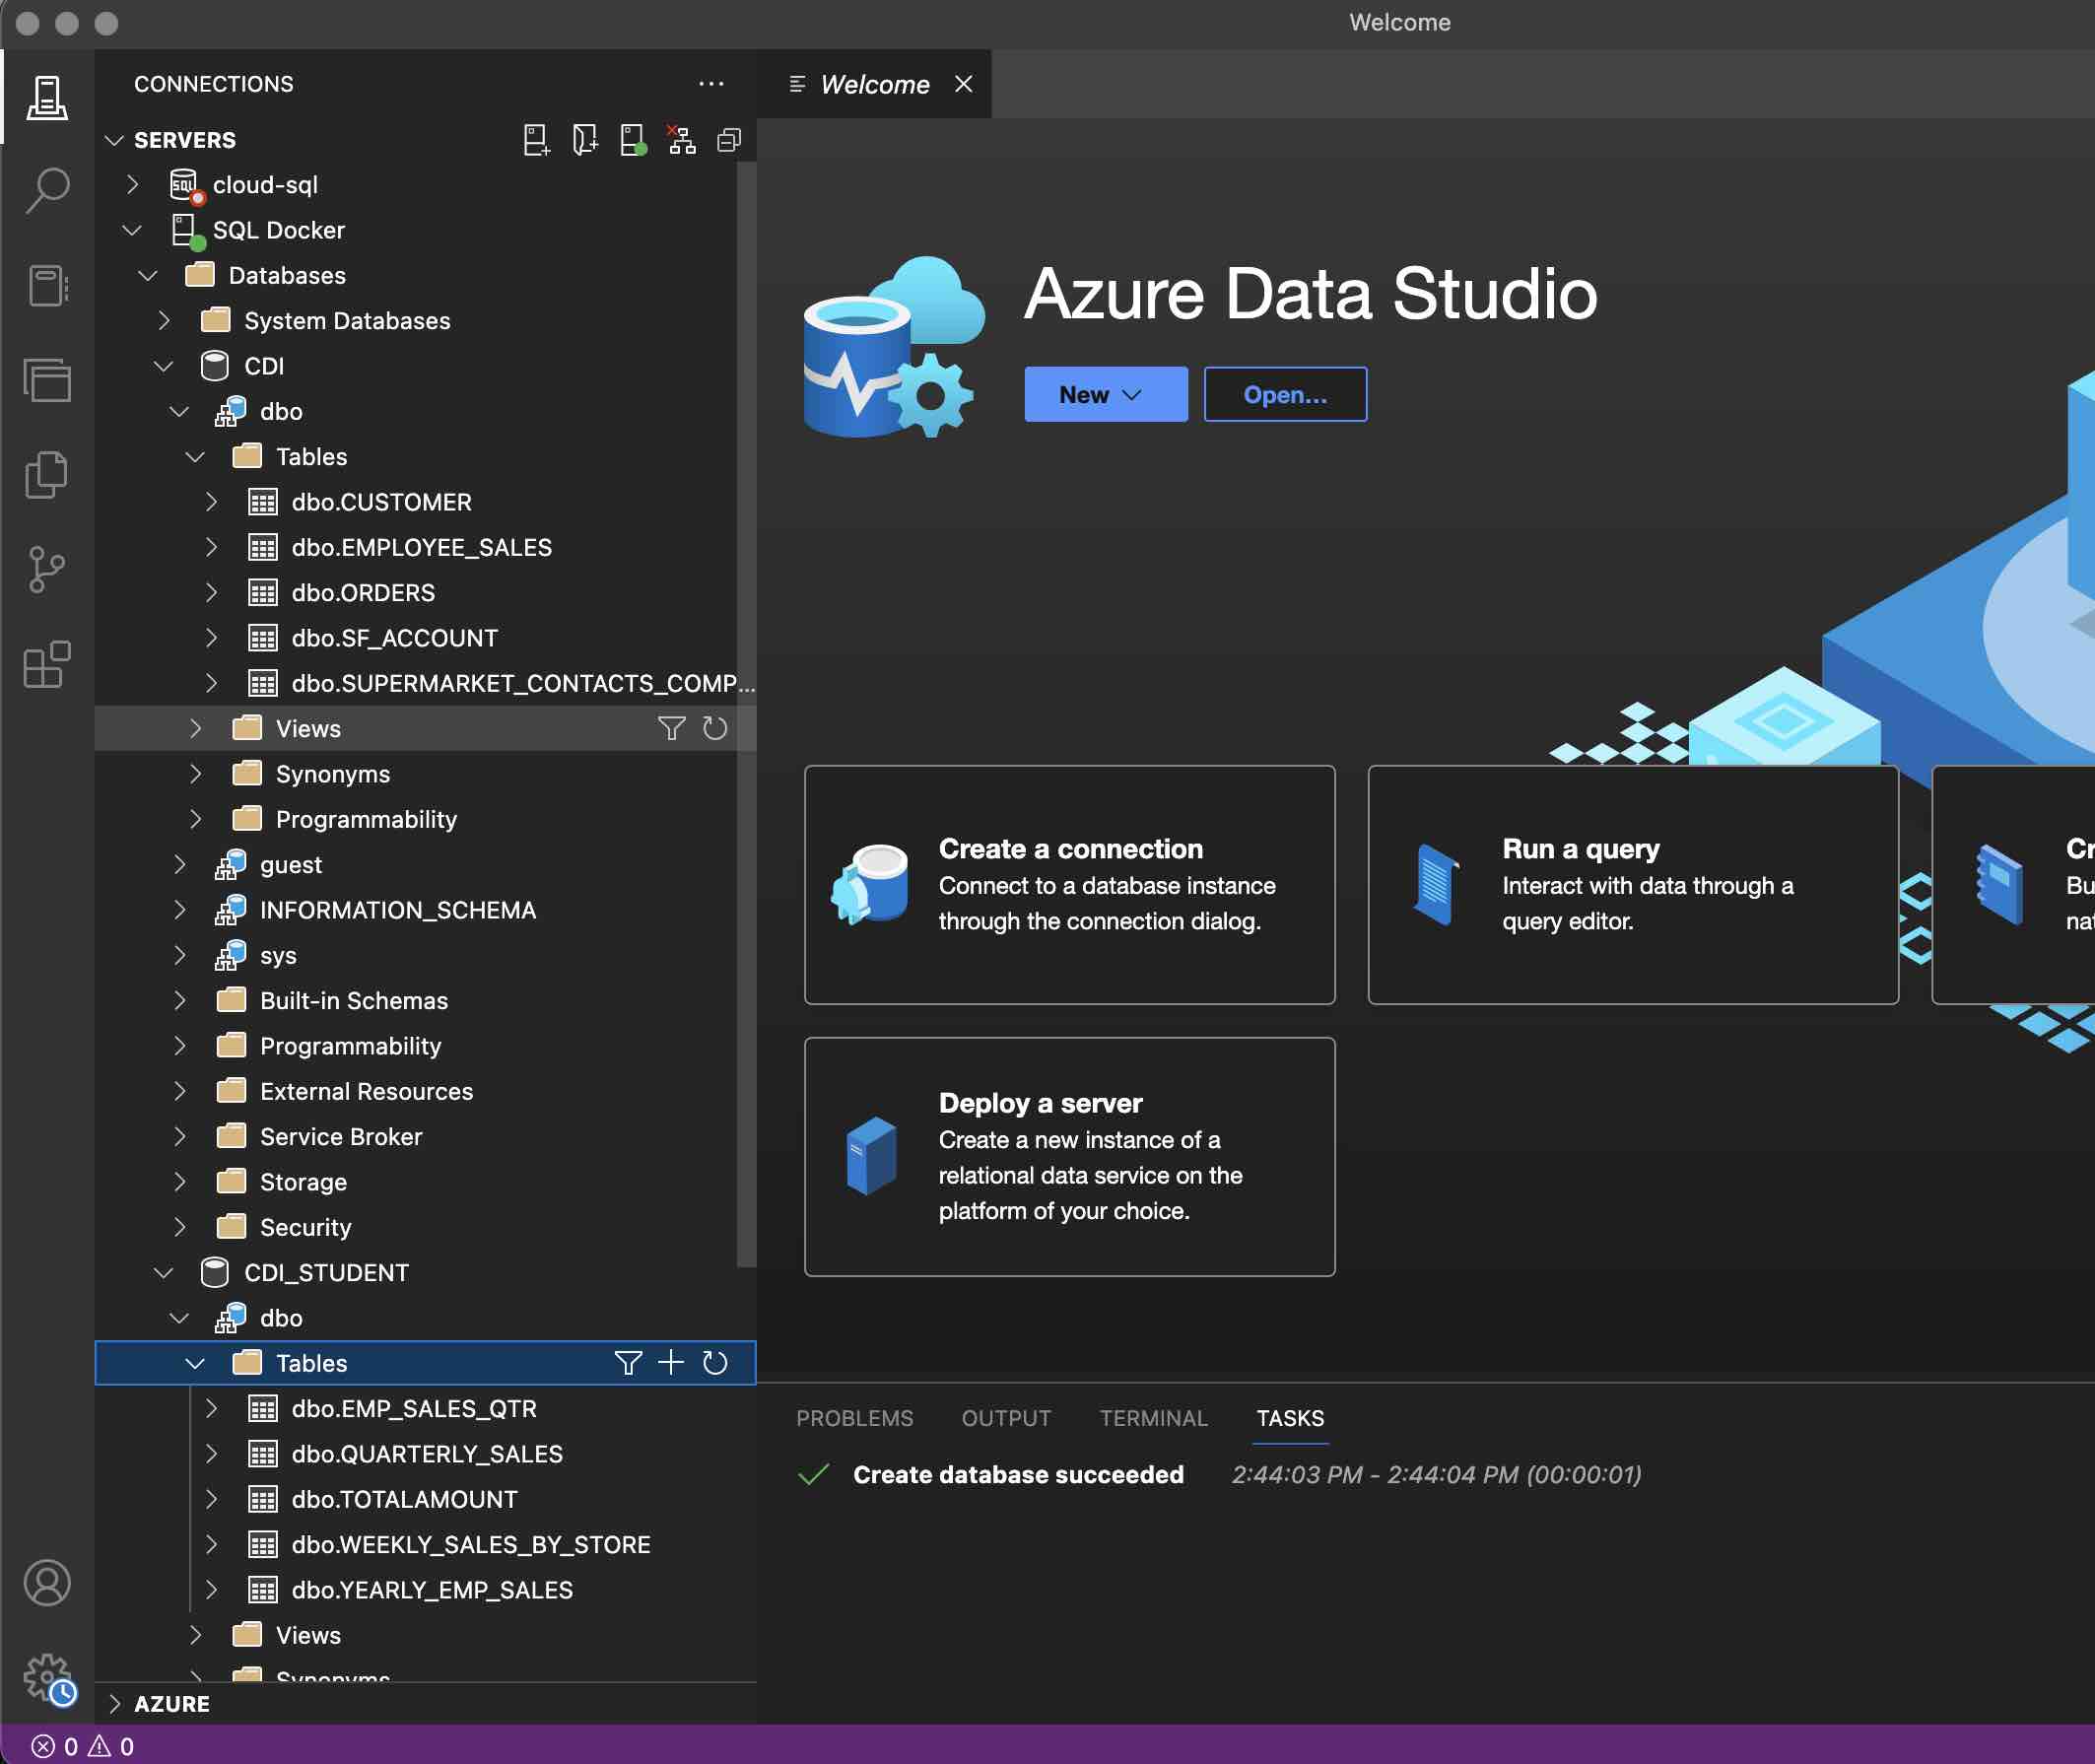The height and width of the screenshot is (1764, 2095).
Task: Switch to the PROBLEMS tab
Action: tap(854, 1418)
